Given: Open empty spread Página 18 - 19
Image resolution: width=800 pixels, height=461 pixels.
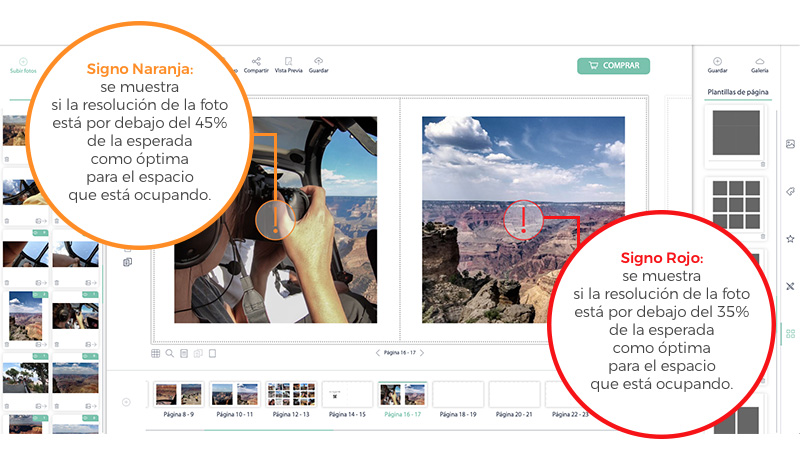Looking at the screenshot, I should 458,395.
